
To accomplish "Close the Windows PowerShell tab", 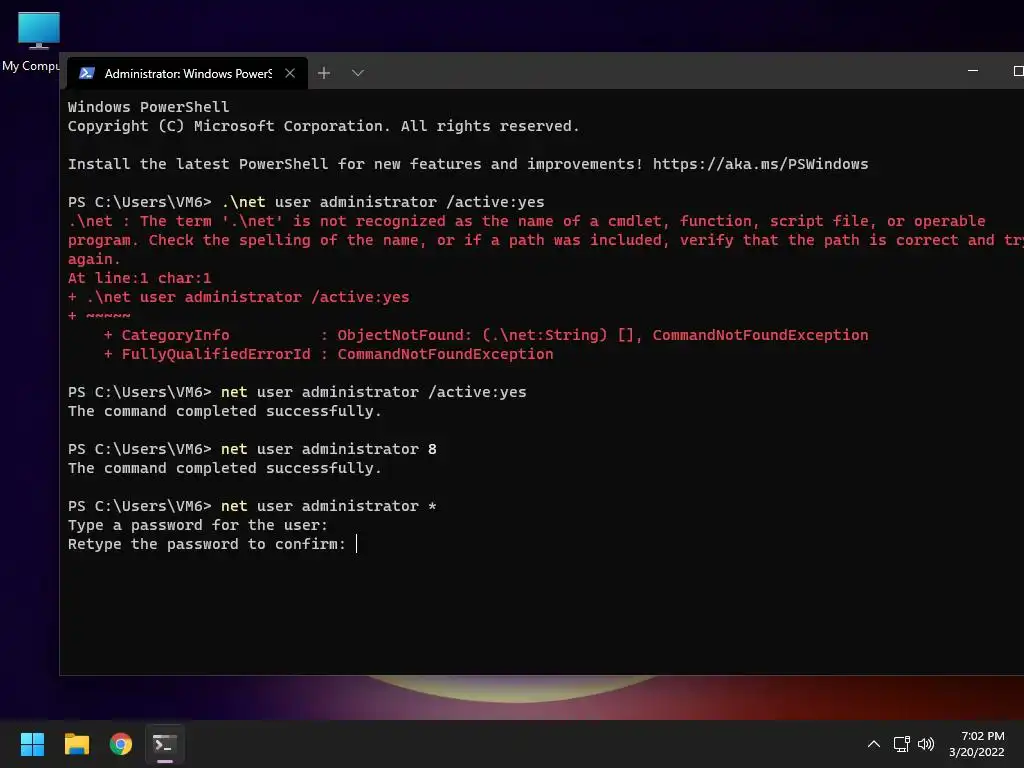I will point(290,73).
